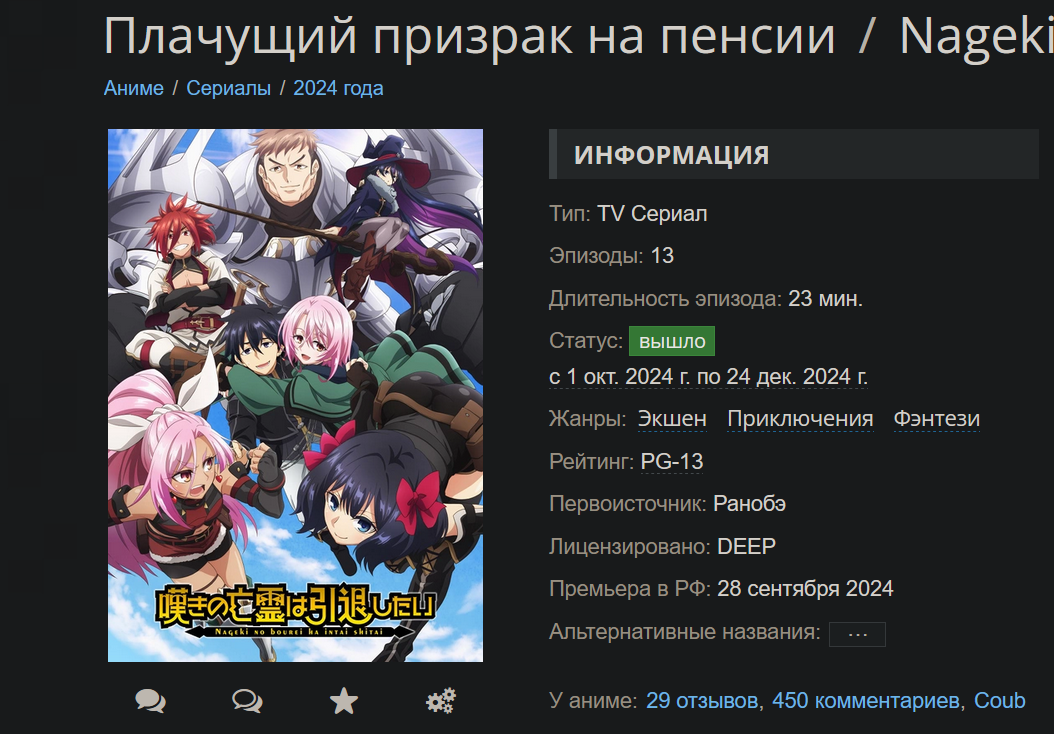The image size is (1054, 734).
Task: Click the star favorites icon
Action: (343, 700)
